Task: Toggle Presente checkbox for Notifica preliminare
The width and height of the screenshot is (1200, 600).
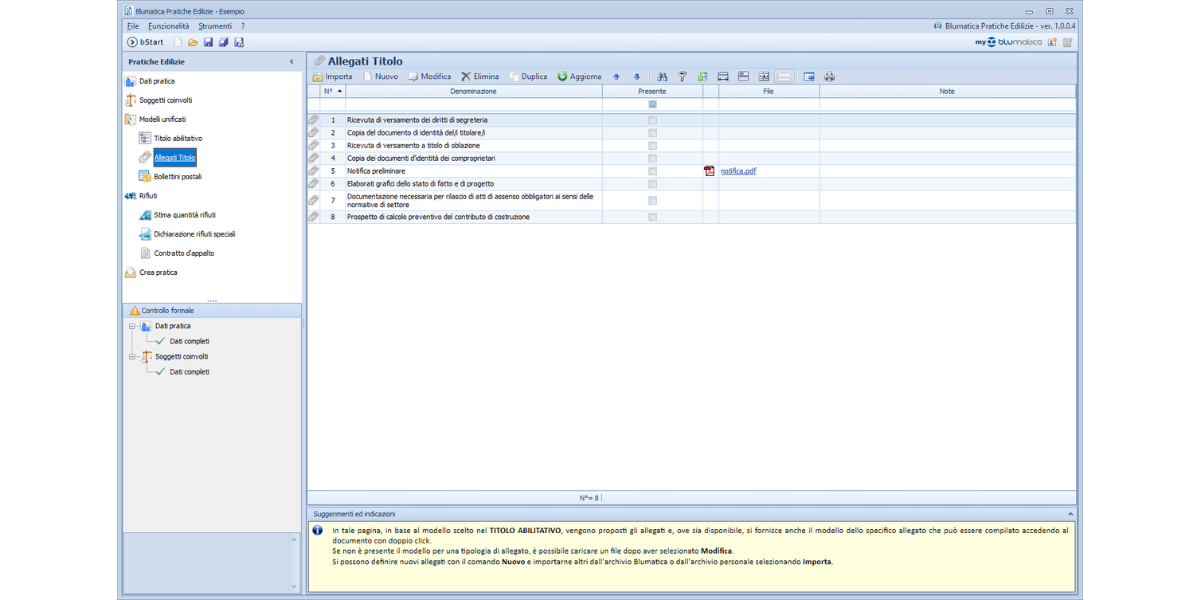Action: tap(652, 171)
